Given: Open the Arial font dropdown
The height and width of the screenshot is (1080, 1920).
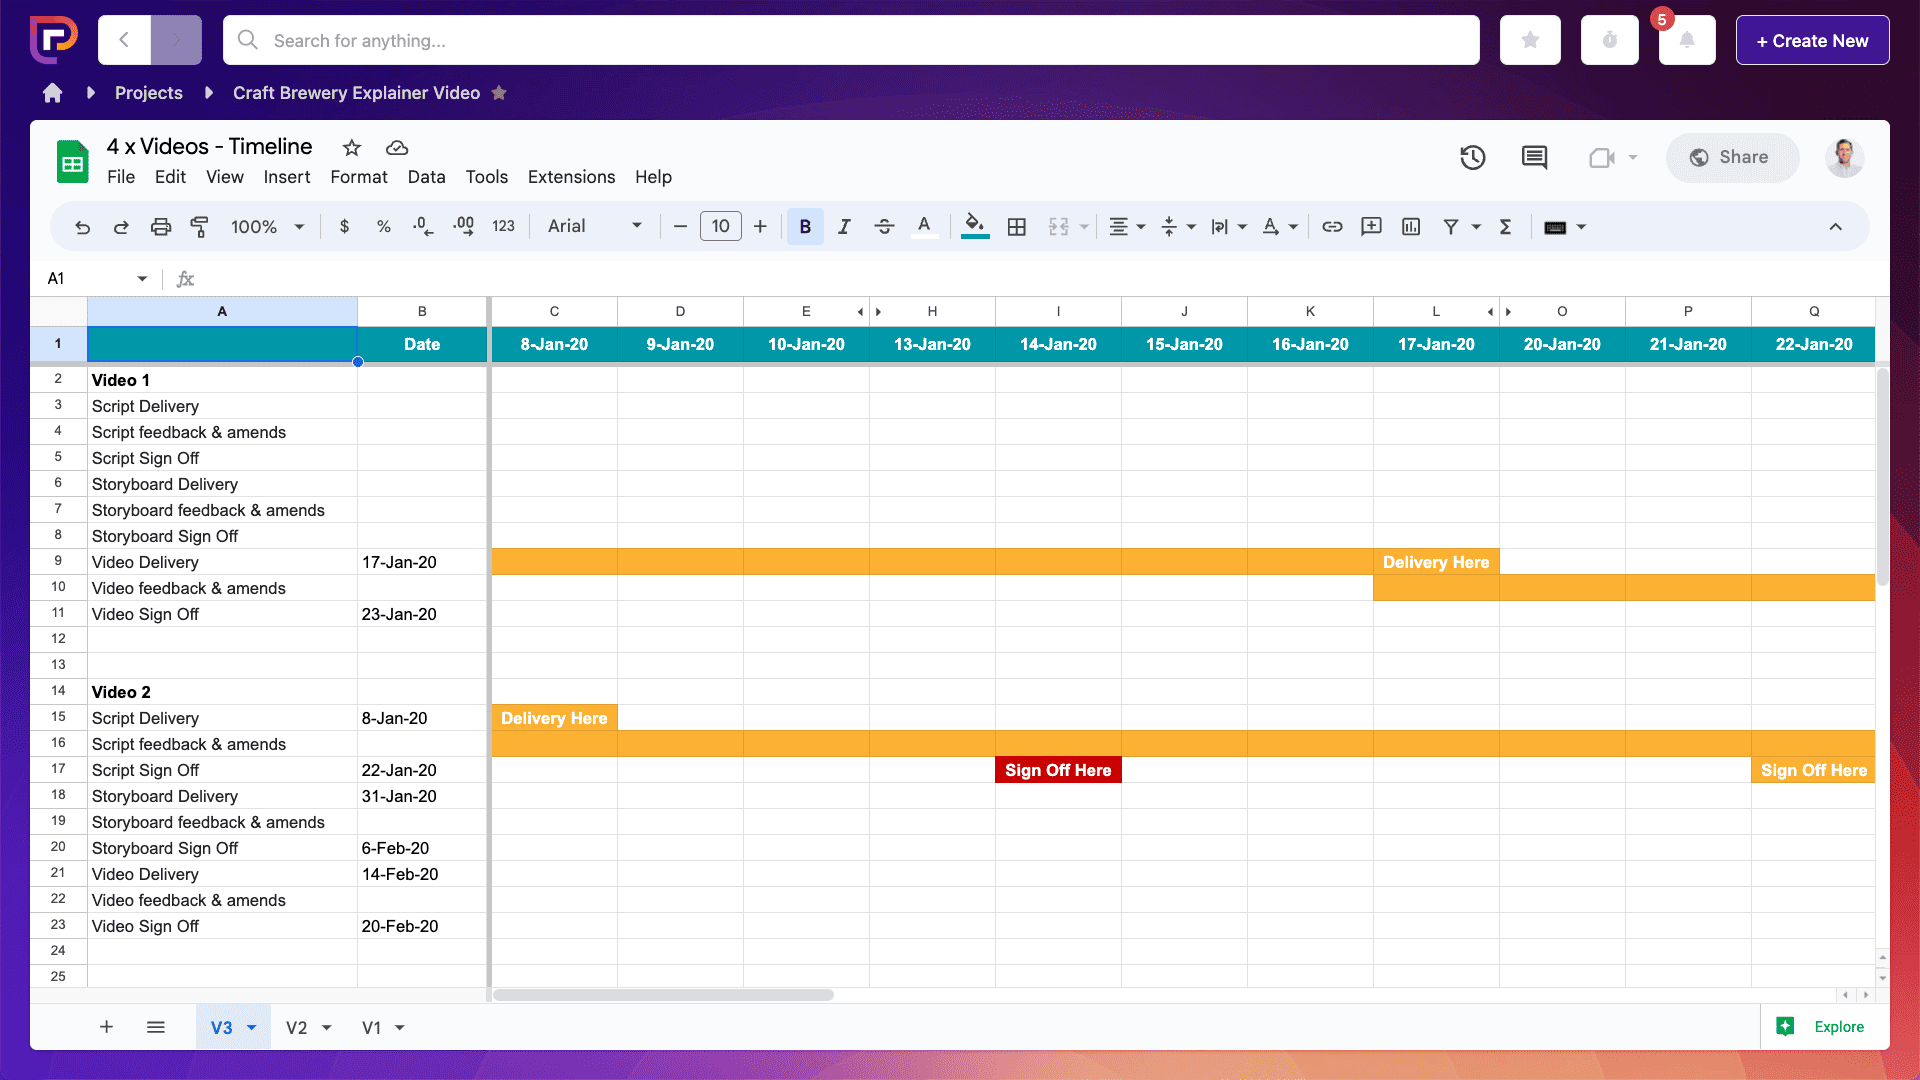Looking at the screenshot, I should [594, 227].
